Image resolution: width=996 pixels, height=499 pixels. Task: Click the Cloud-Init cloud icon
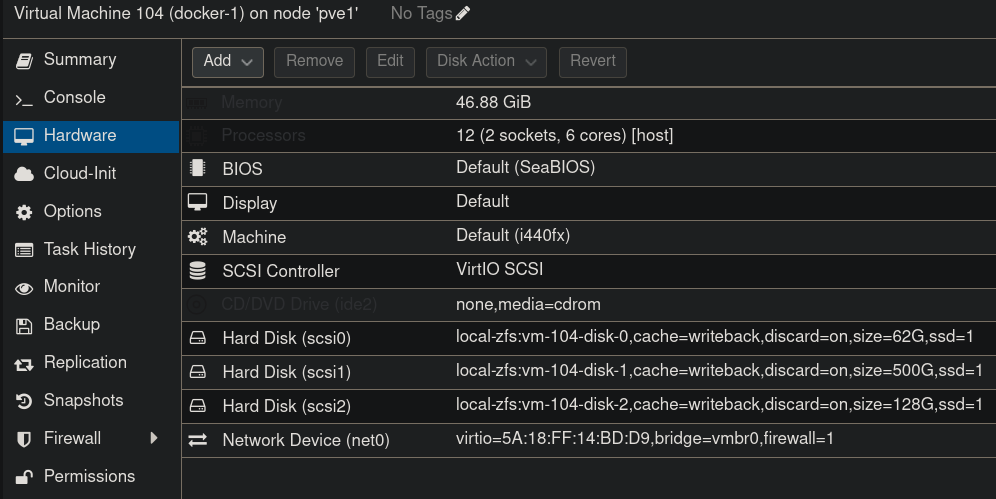click(x=25, y=174)
